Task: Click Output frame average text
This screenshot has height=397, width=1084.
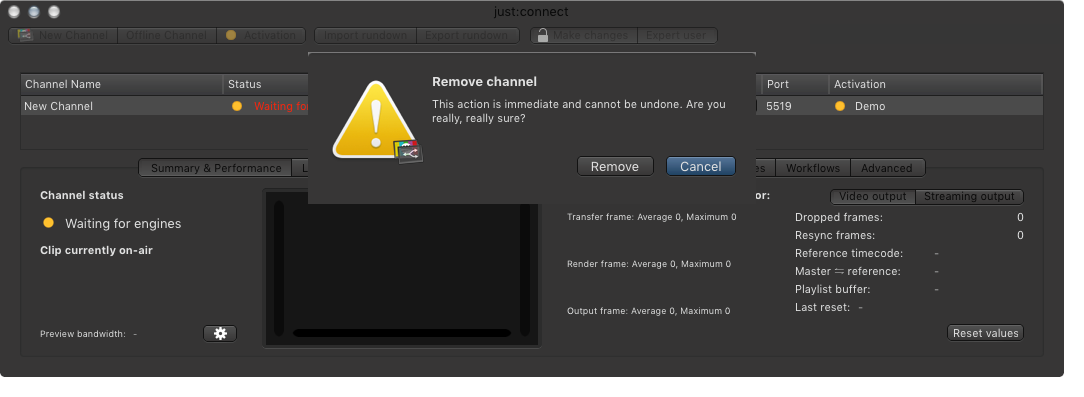Action: coord(648,311)
